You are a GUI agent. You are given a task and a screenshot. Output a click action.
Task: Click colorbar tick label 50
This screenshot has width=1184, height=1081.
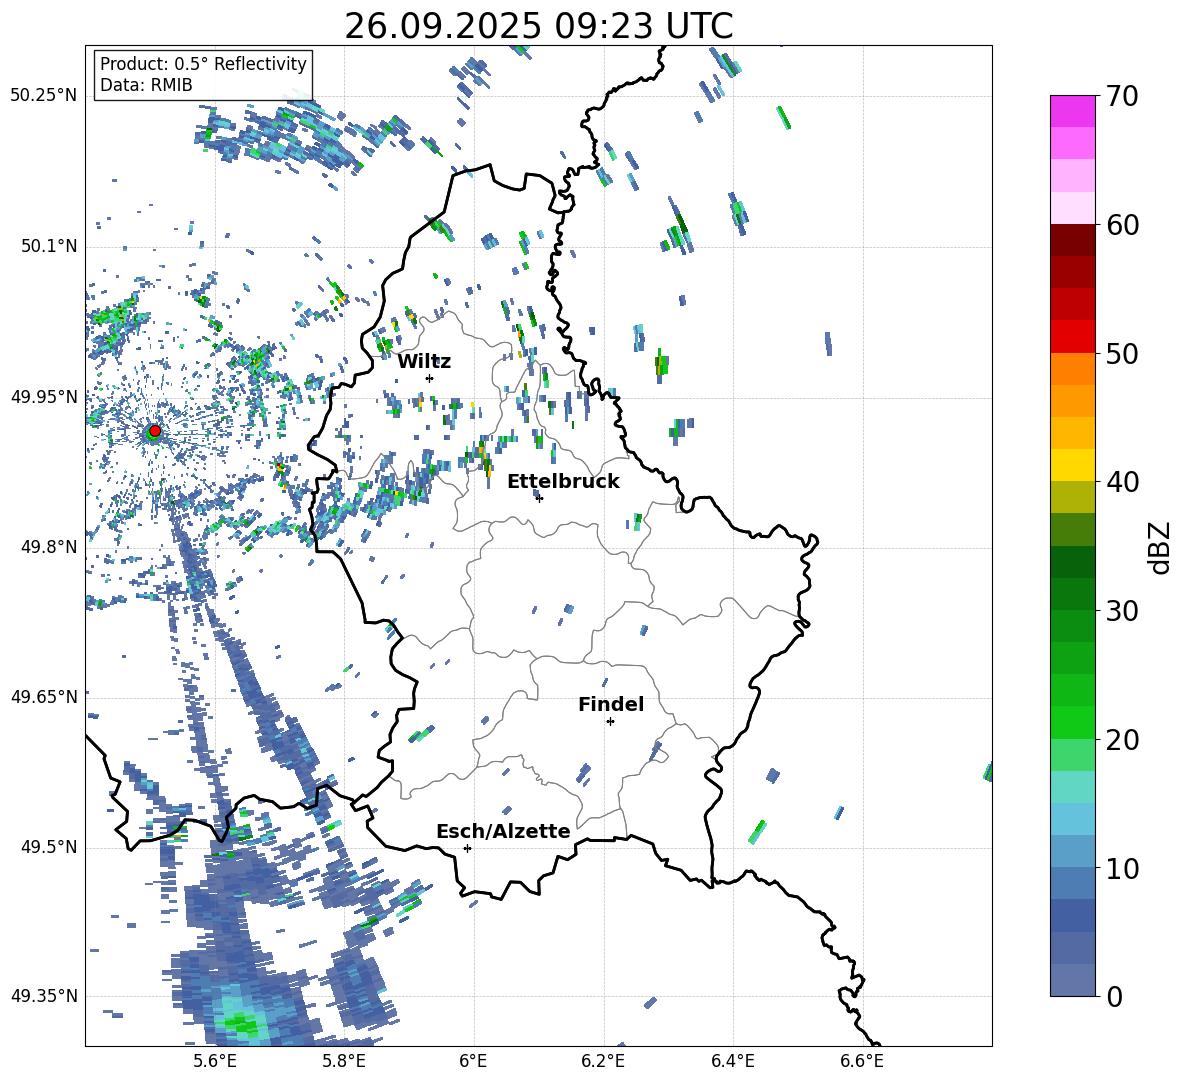pos(1121,354)
